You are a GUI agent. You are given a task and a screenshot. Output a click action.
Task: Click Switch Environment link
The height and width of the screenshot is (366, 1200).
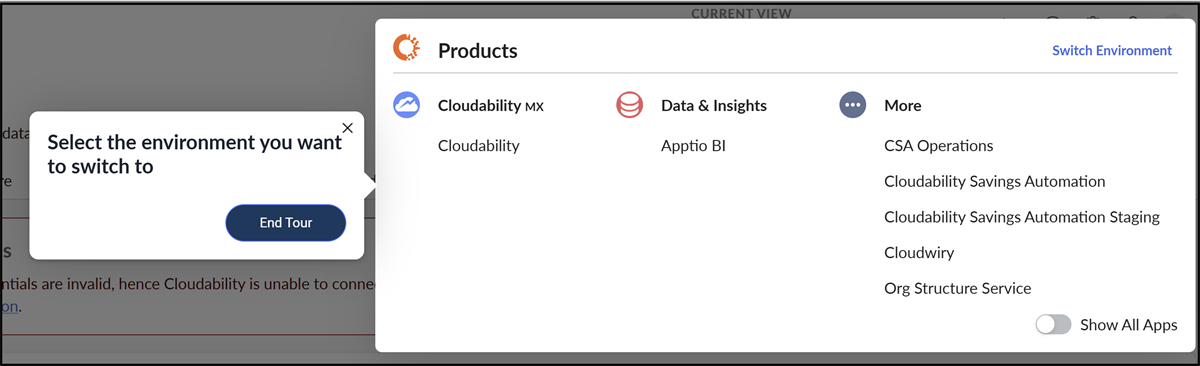1112,50
